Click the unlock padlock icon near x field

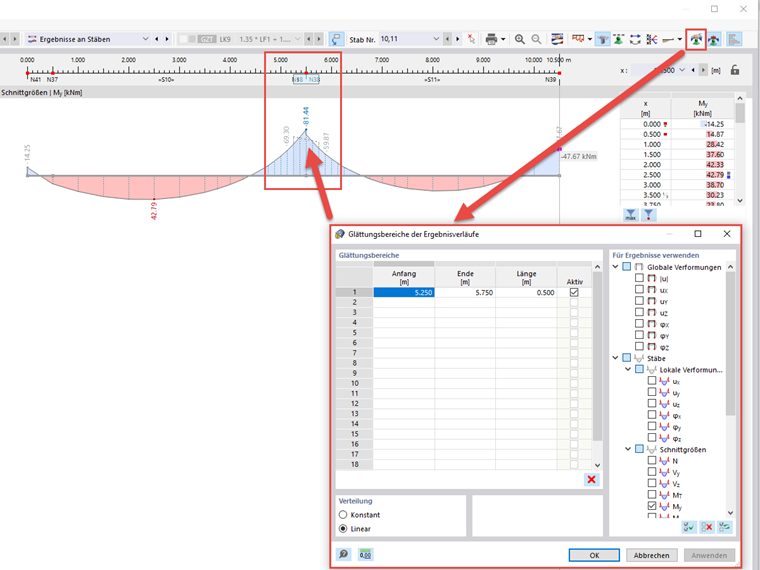pos(735,70)
